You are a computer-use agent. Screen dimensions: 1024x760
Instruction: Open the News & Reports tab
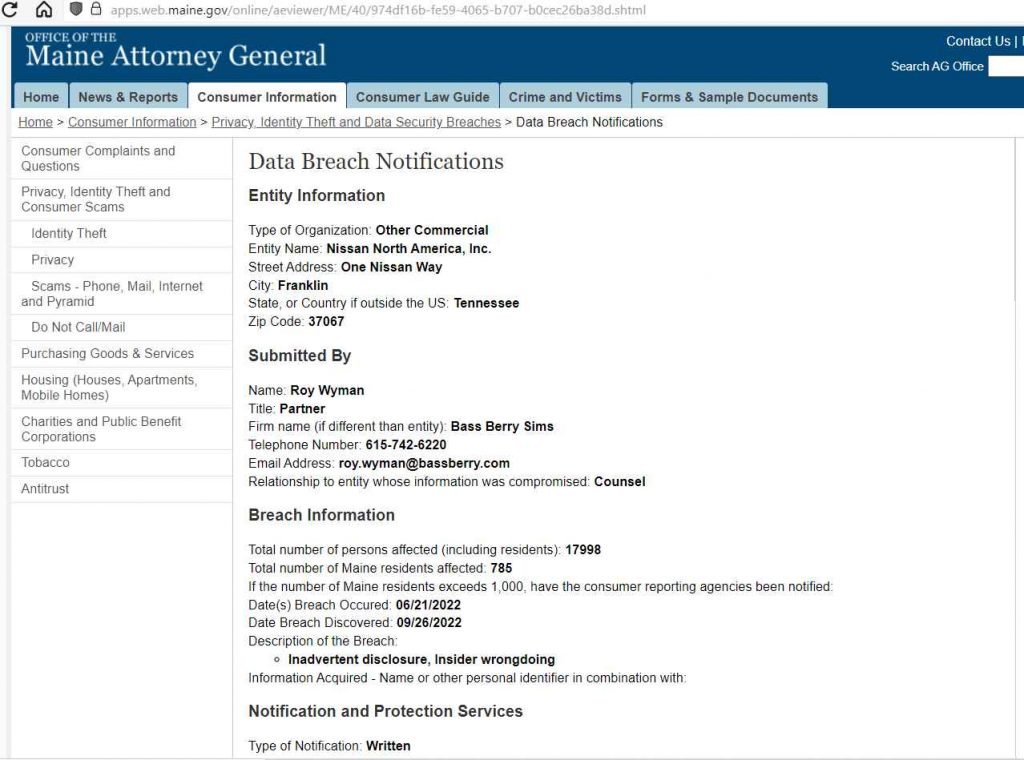(128, 97)
